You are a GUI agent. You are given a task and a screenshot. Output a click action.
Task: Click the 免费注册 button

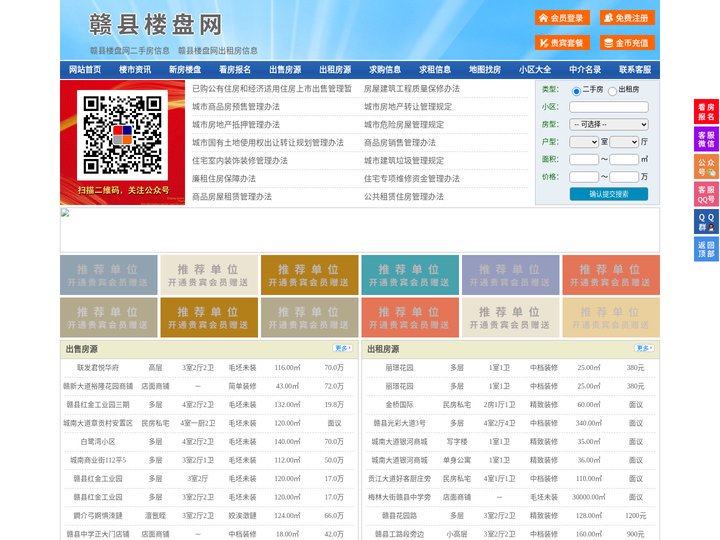(x=627, y=18)
